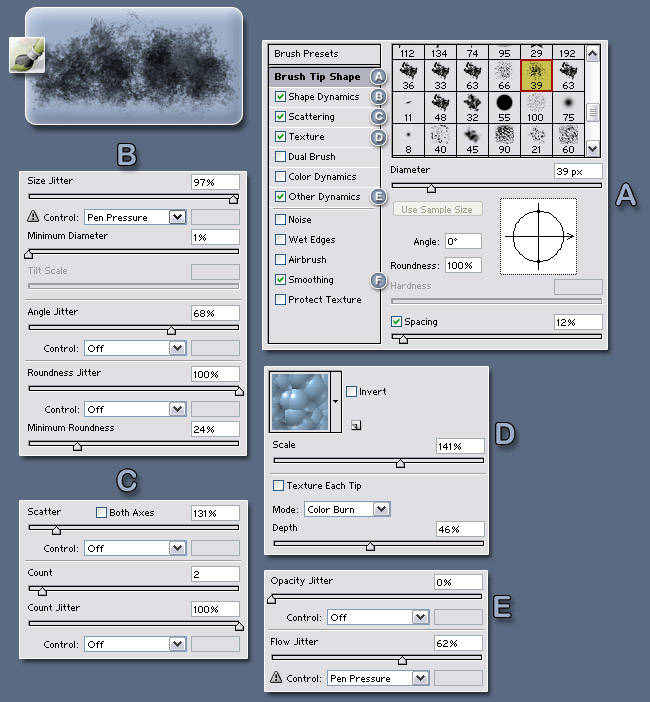Click the Diameter slider track
The image size is (650, 702).
pos(496,186)
